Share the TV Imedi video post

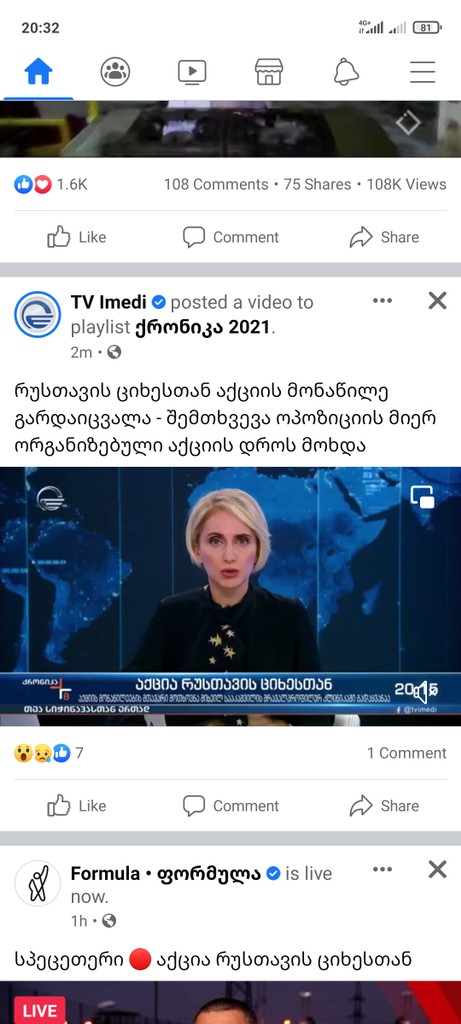pos(385,806)
